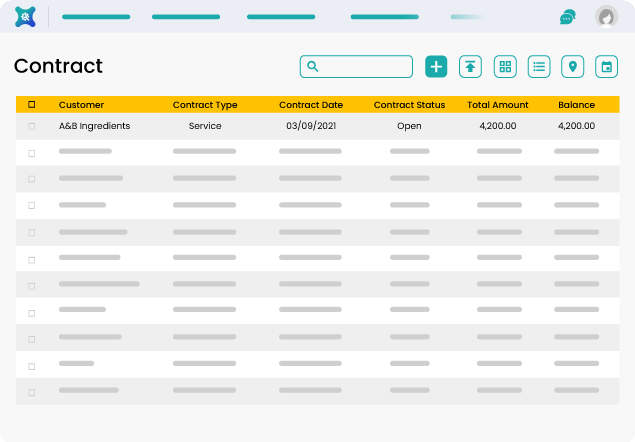Open the user profile avatar
This screenshot has height=442, width=635.
606,17
